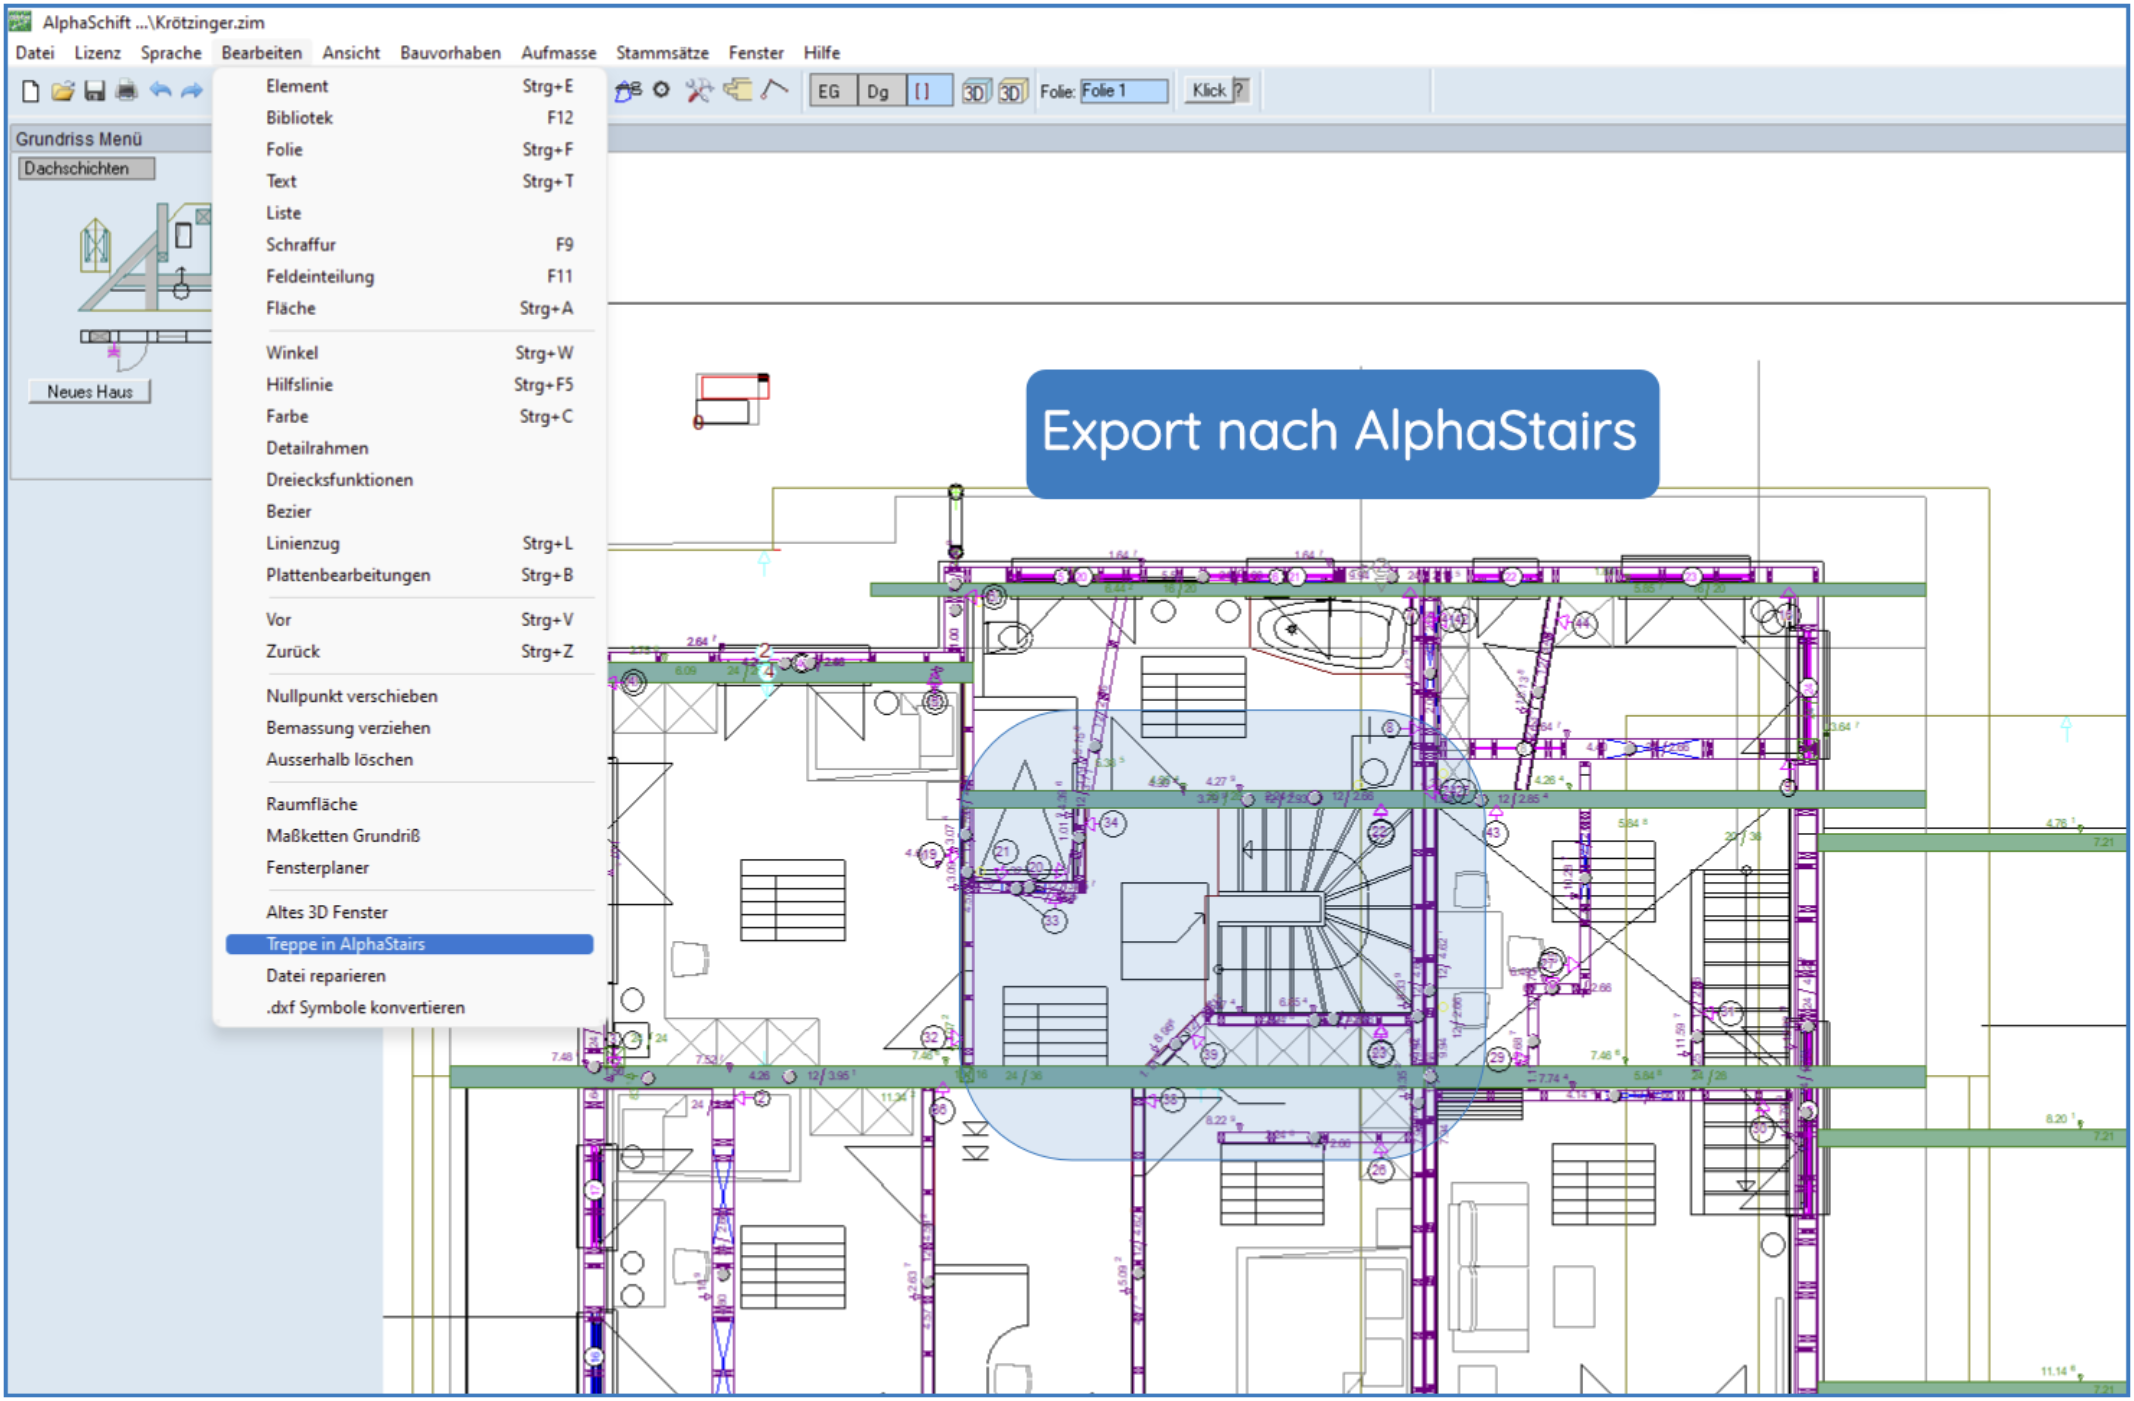2134x1401 pixels.
Task: Close the open Bearbeiten menu
Action: 262,53
